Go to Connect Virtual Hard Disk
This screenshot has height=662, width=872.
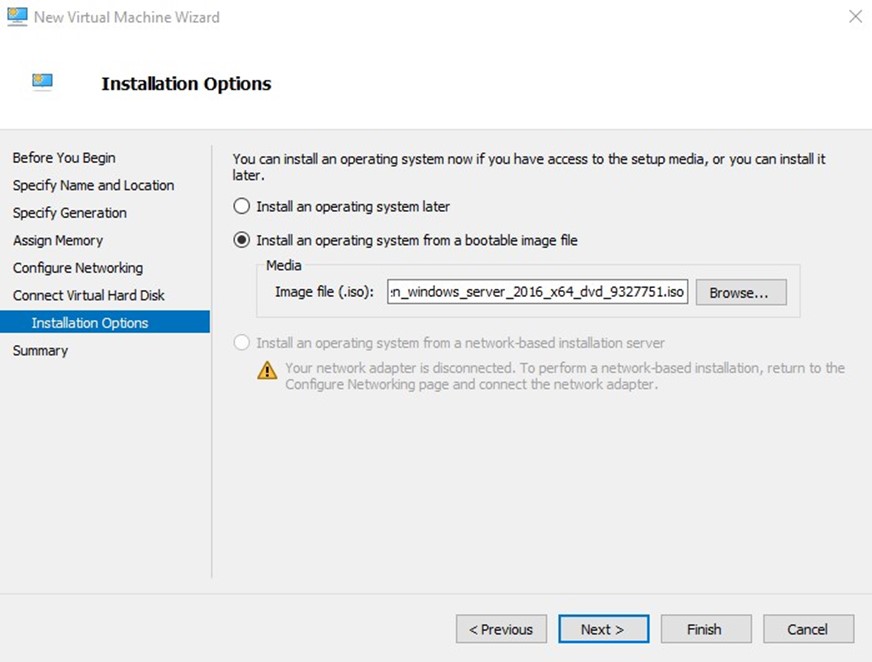[x=89, y=295]
